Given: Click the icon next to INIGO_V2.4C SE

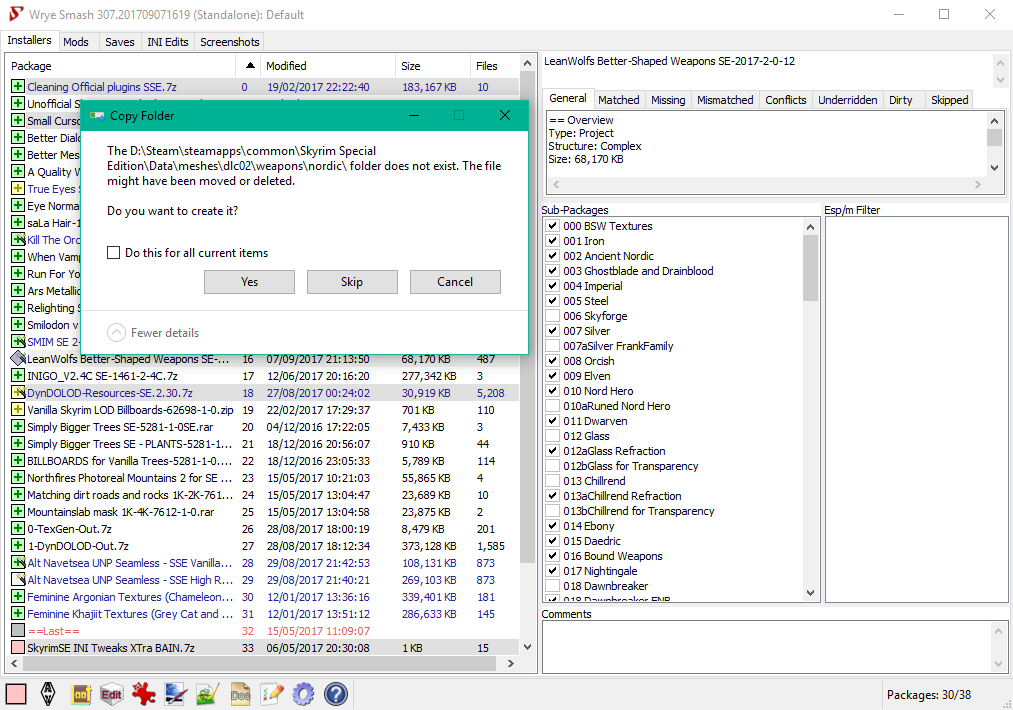Looking at the screenshot, I should (x=17, y=375).
